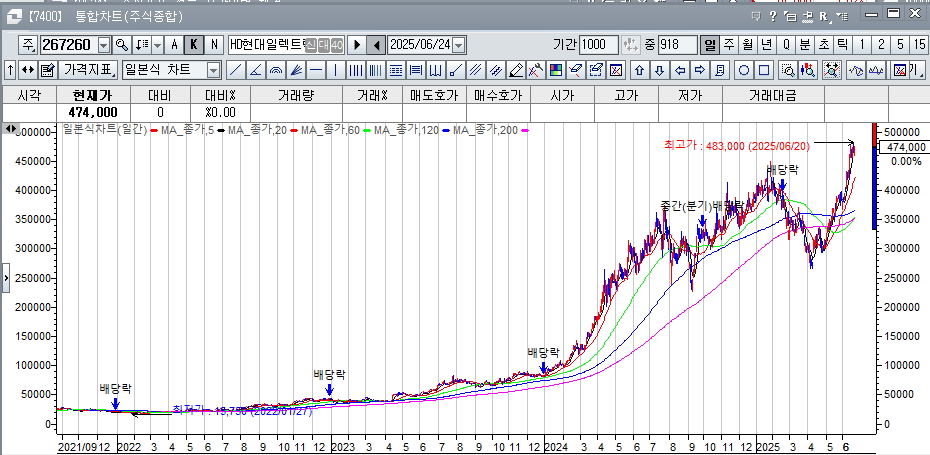Switch chart period to 주 (weekly)
Viewport: 930px width, 455px height.
tap(729, 45)
